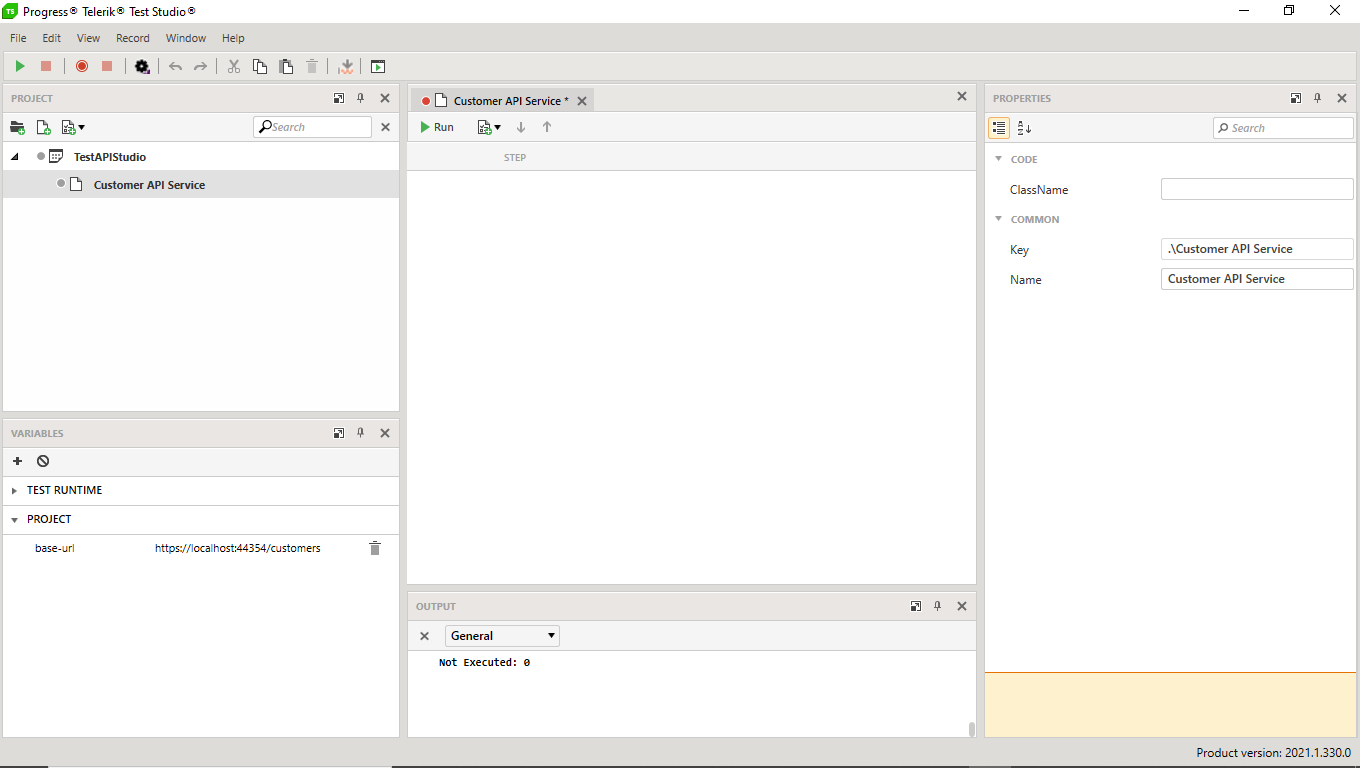Pin the Properties panel
The width and height of the screenshot is (1360, 768).
coord(1318,98)
